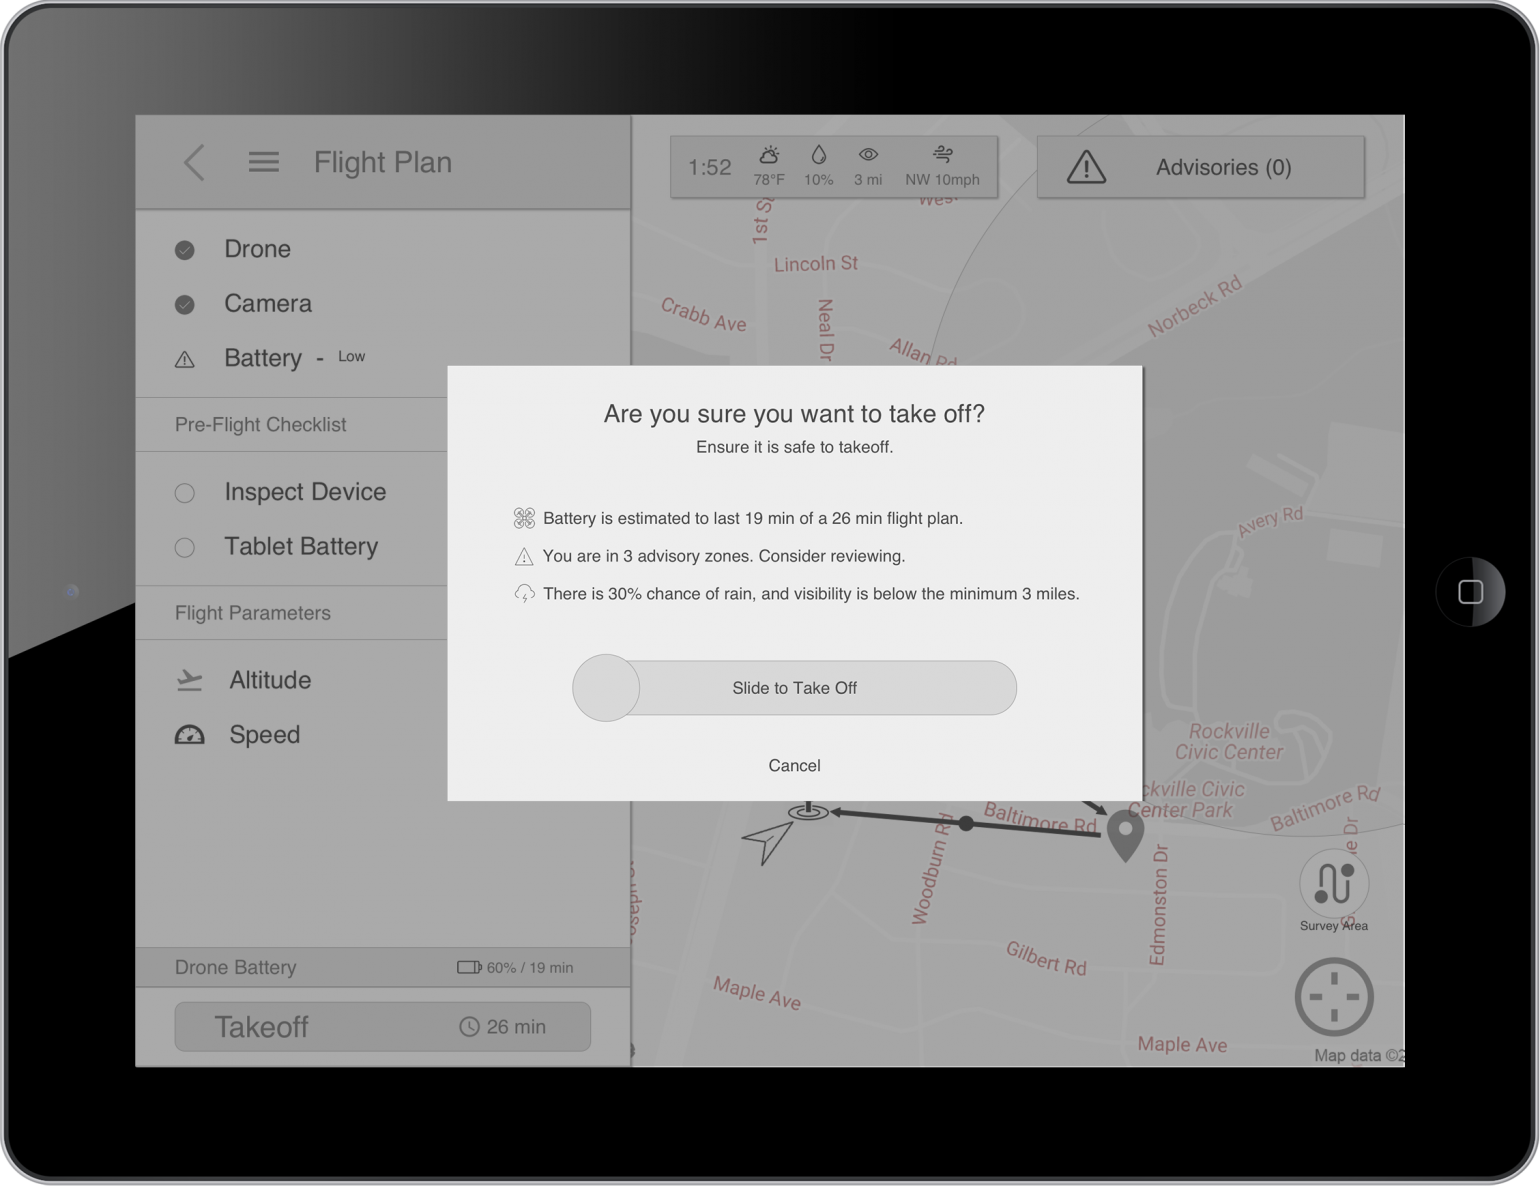Click the drone battery level icon

469,967
